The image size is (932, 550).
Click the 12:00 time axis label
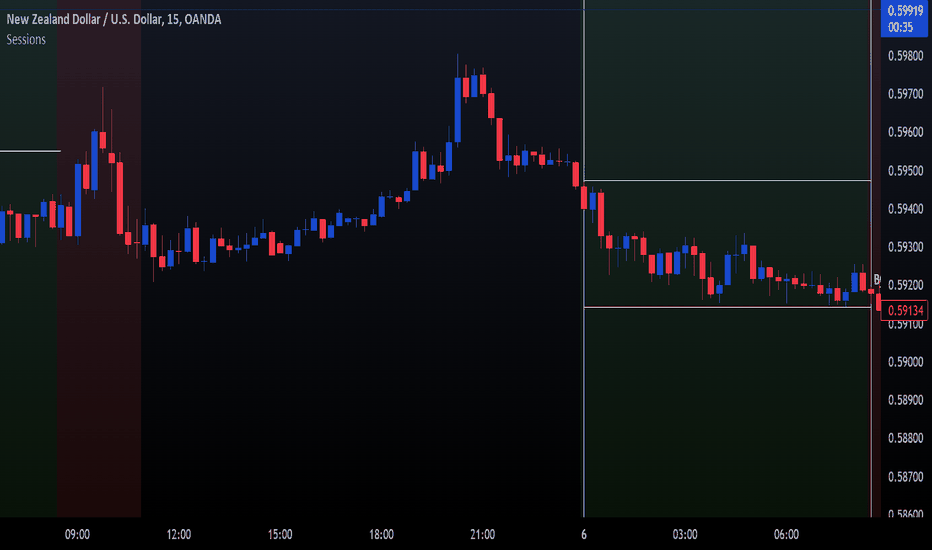(x=179, y=535)
